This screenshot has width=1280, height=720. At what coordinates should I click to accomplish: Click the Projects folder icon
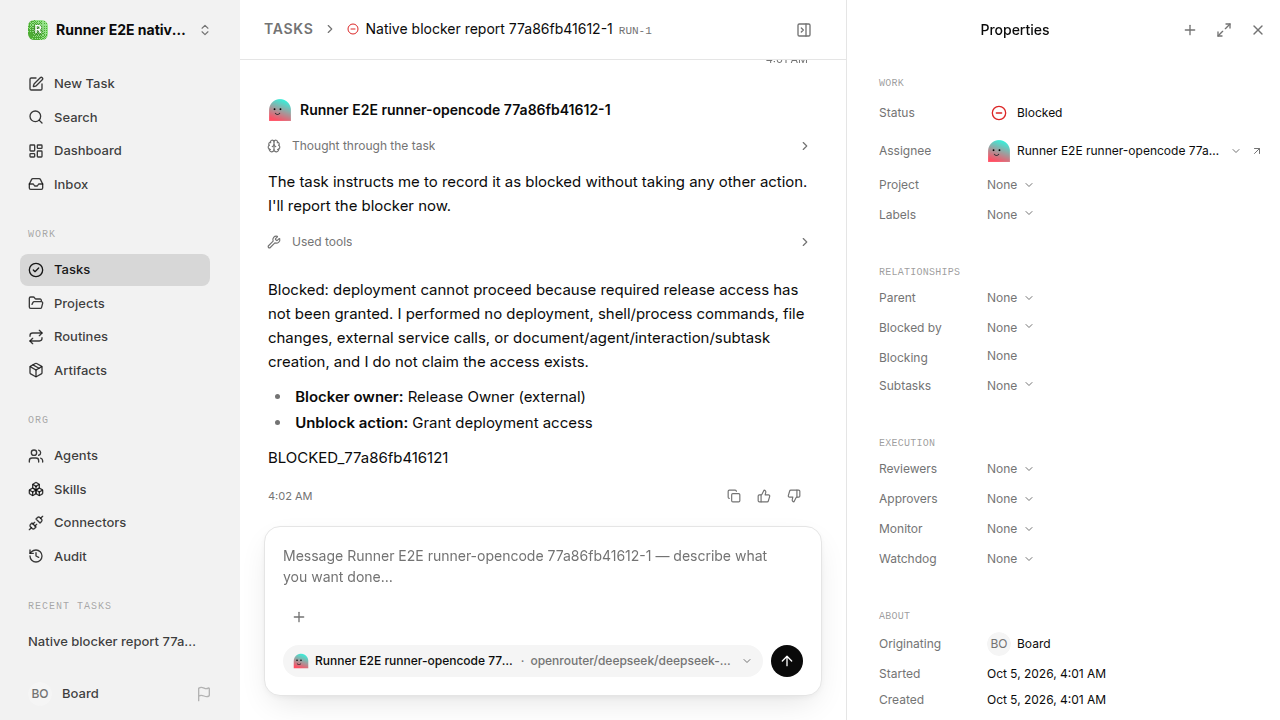tap(36, 303)
